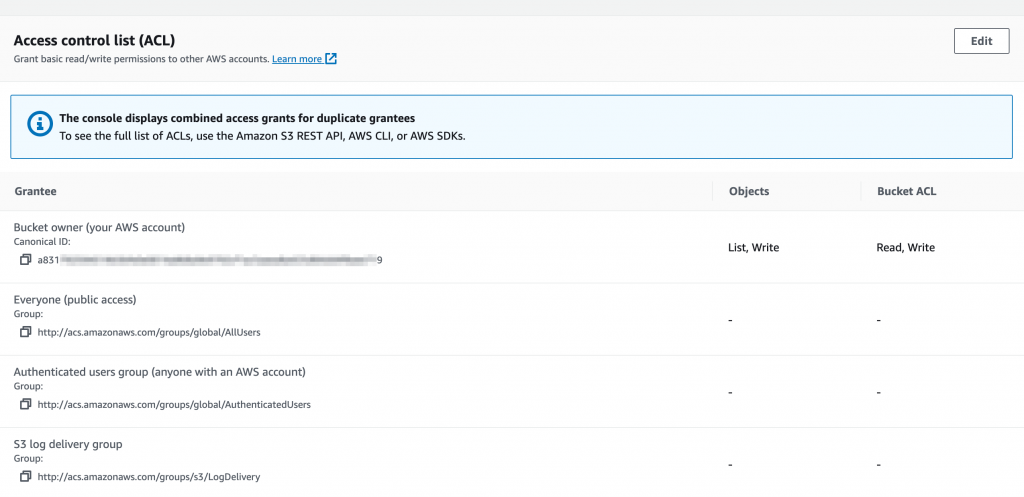Select the Authenticated users group row title
Image resolution: width=1024 pixels, height=497 pixels.
[159, 372]
